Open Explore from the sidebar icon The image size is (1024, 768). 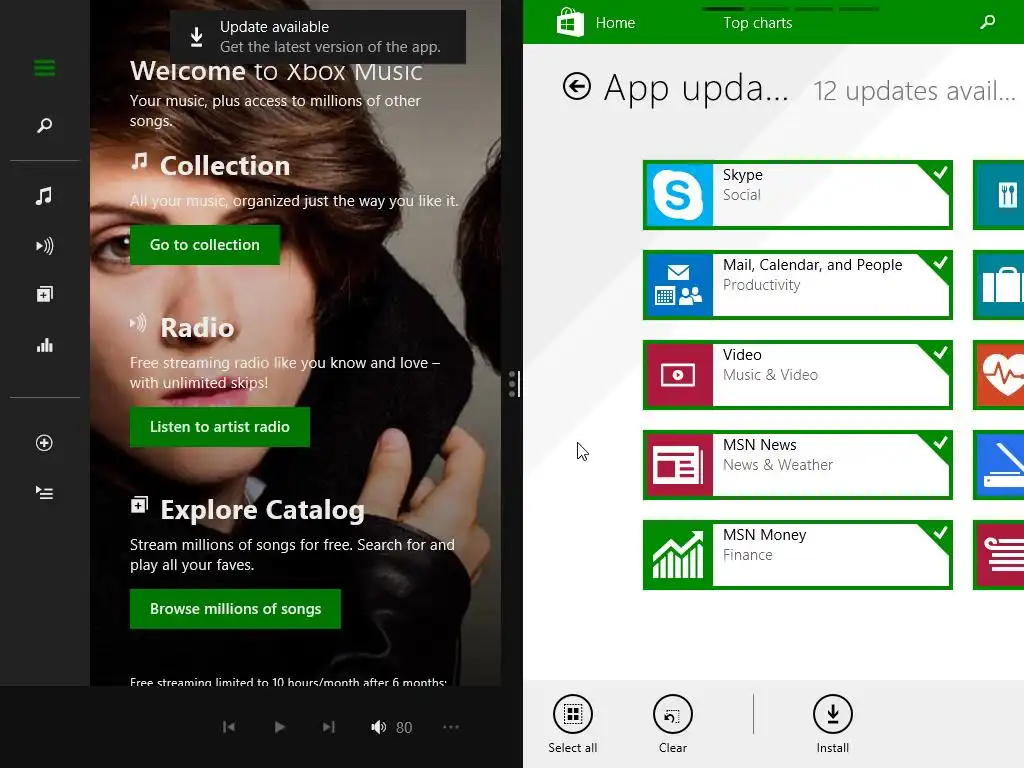coord(44,295)
